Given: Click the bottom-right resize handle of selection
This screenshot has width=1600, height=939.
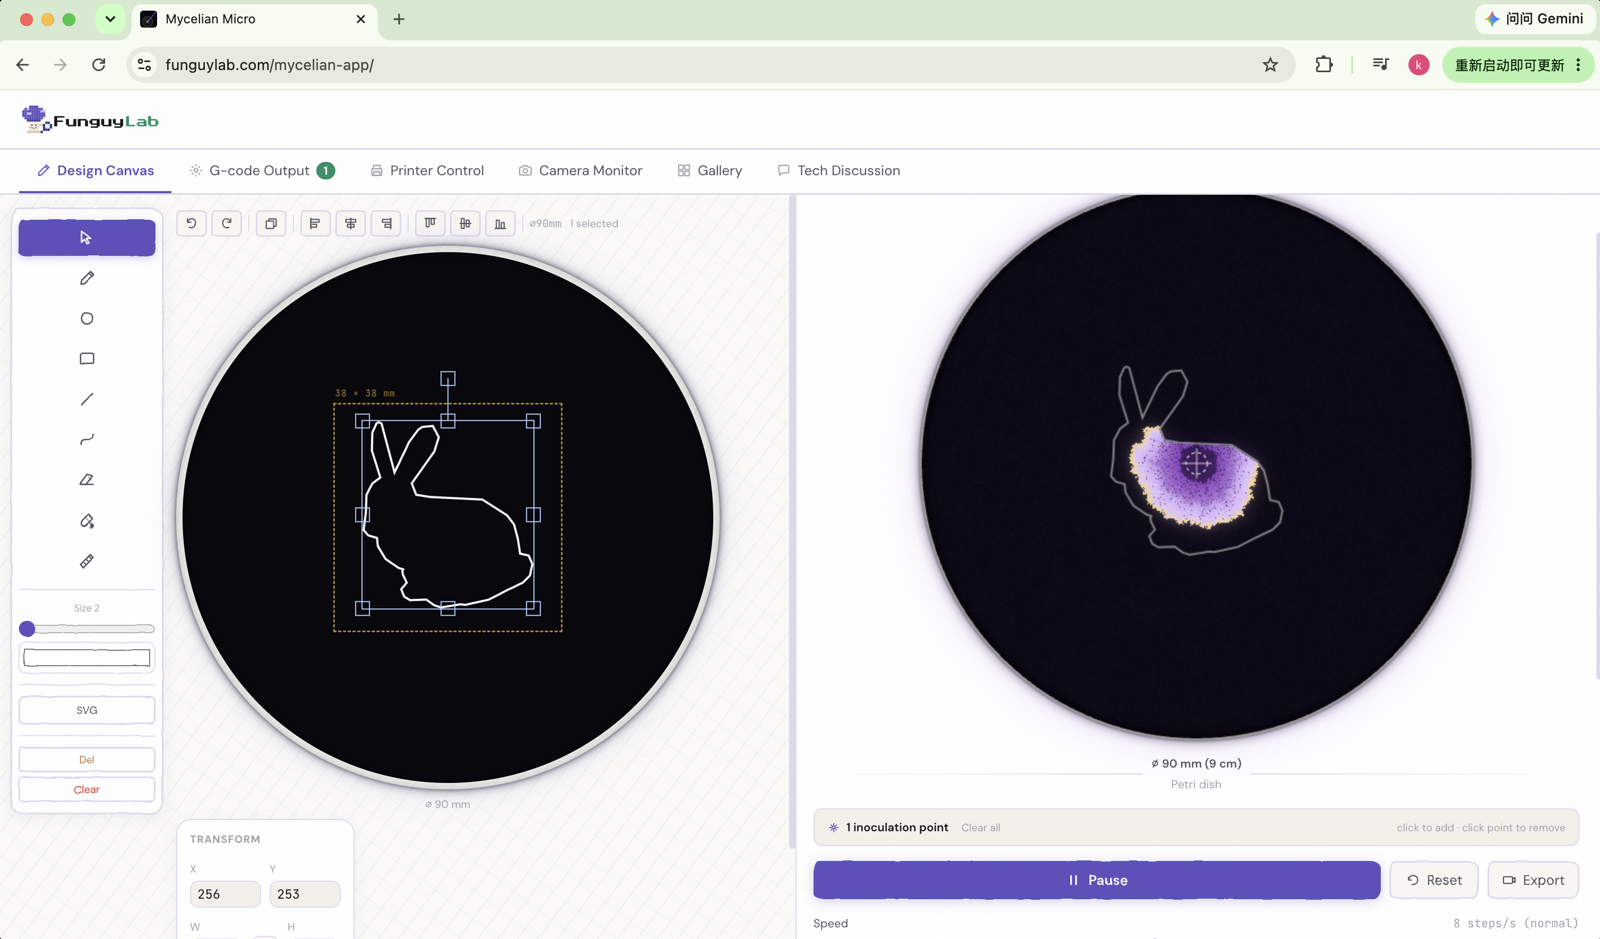Looking at the screenshot, I should pos(533,608).
